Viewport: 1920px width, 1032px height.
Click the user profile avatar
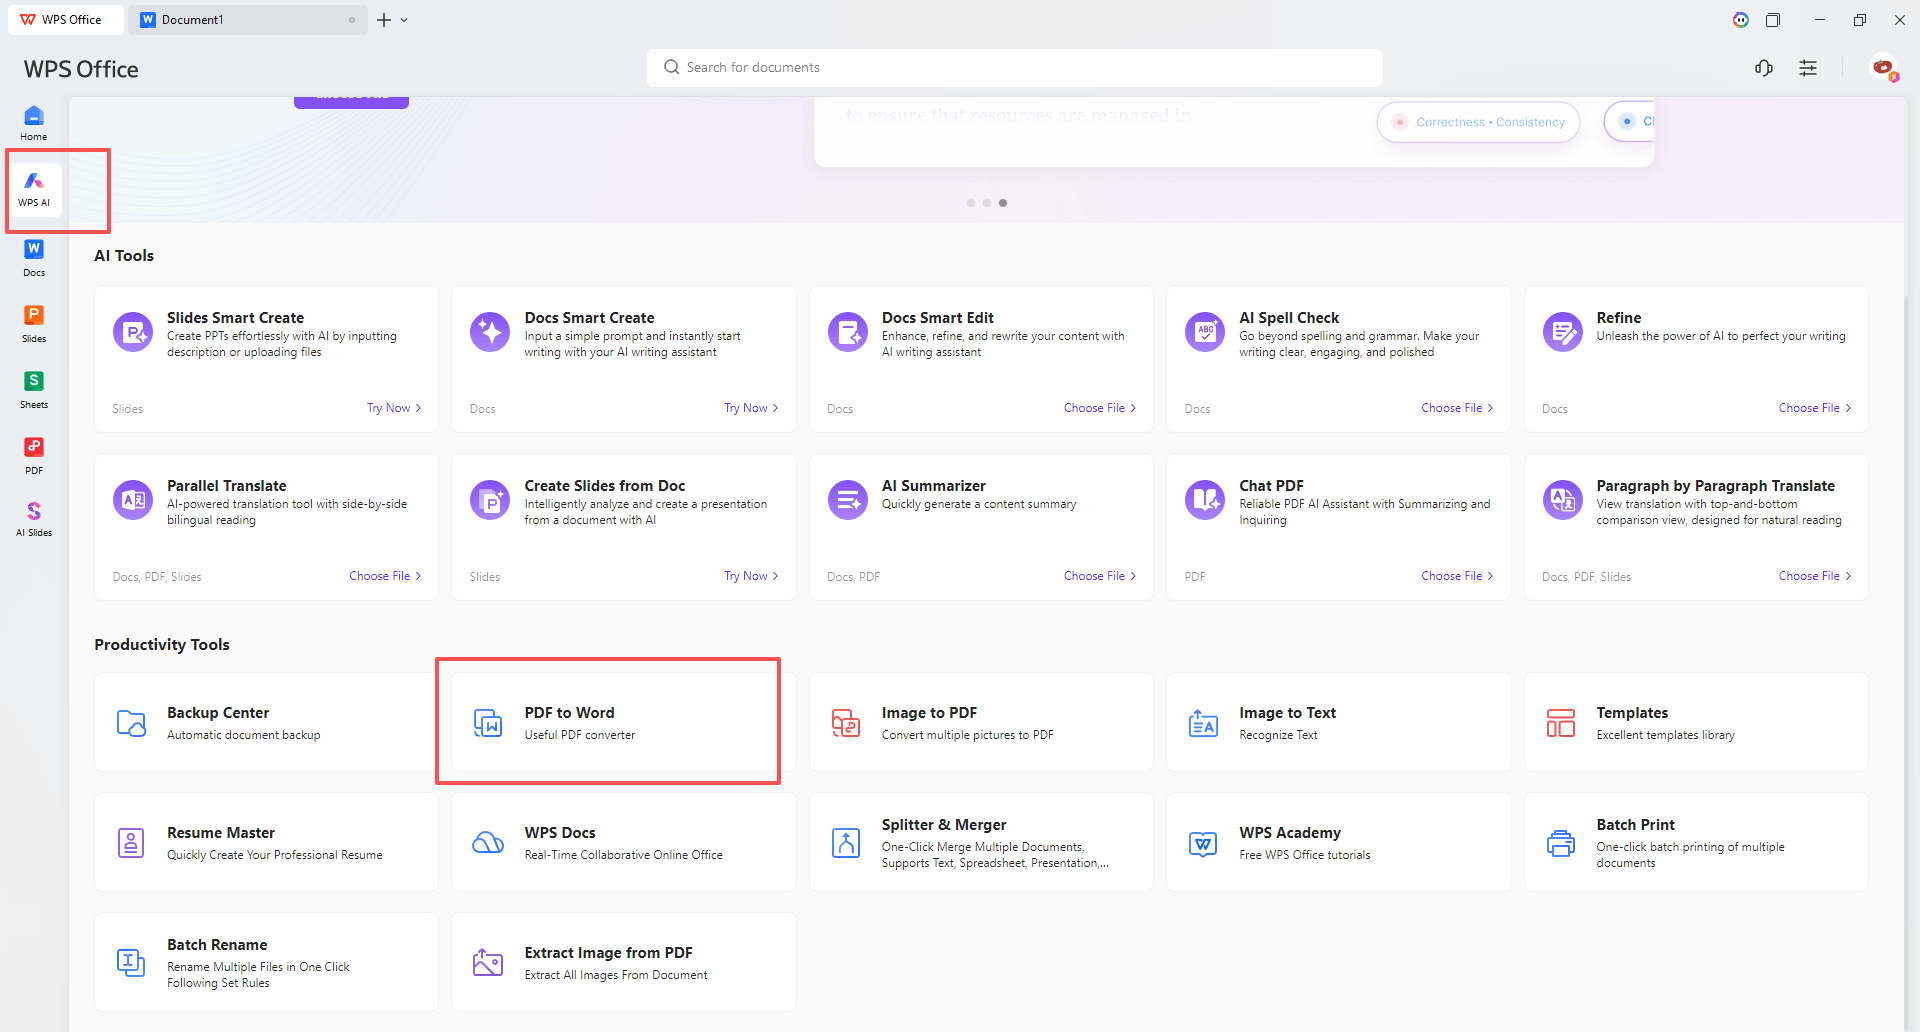click(x=1883, y=68)
